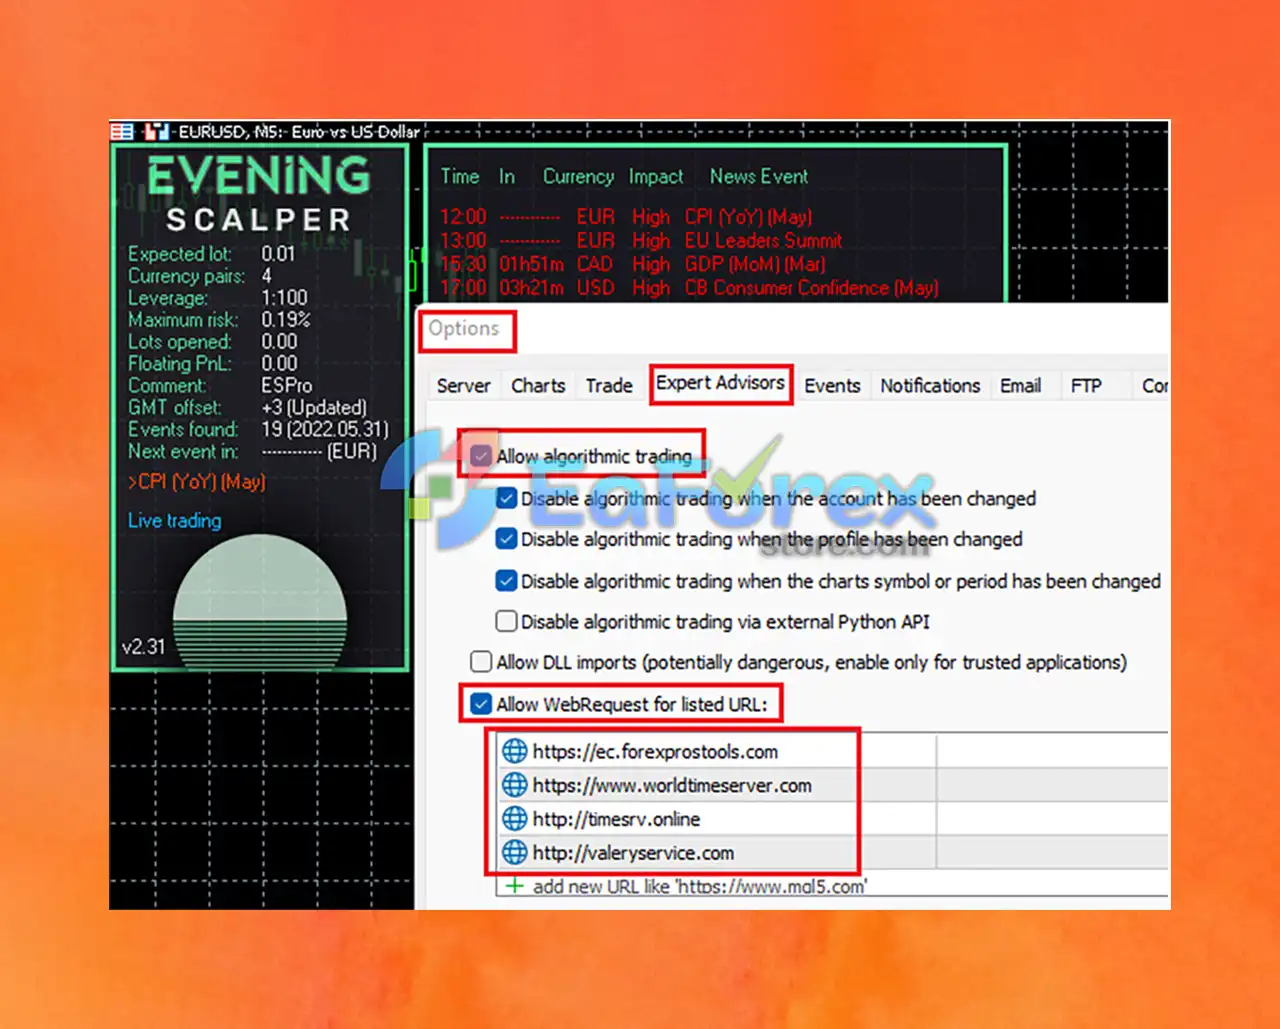The image size is (1280, 1029).
Task: Click the CB Consumer Confidence (May) news row
Action: [x=689, y=288]
